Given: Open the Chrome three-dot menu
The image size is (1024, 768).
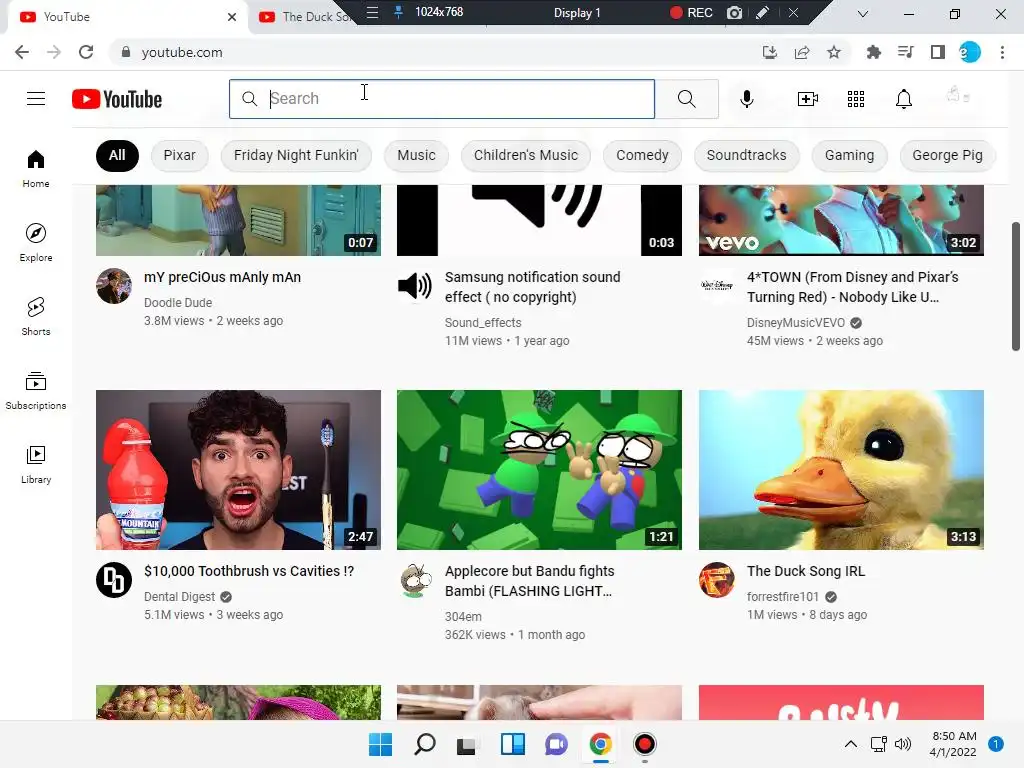Looking at the screenshot, I should tap(1002, 52).
